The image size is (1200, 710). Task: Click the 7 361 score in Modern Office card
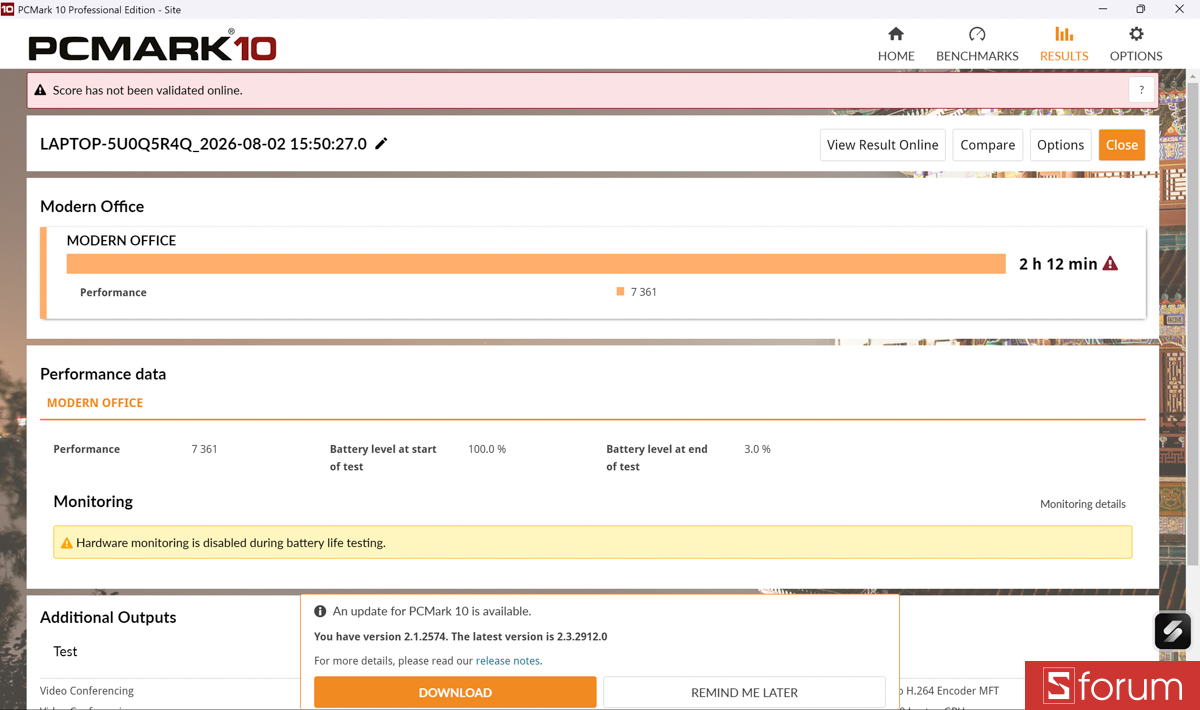pyautogui.click(x=644, y=292)
